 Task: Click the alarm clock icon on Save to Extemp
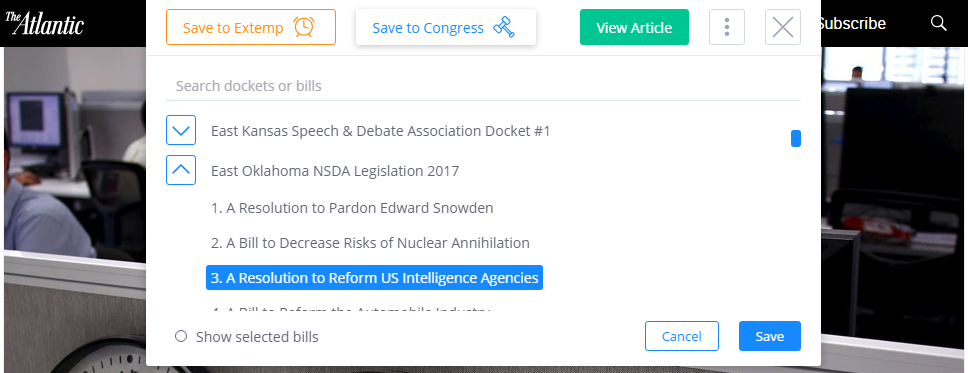pos(304,27)
